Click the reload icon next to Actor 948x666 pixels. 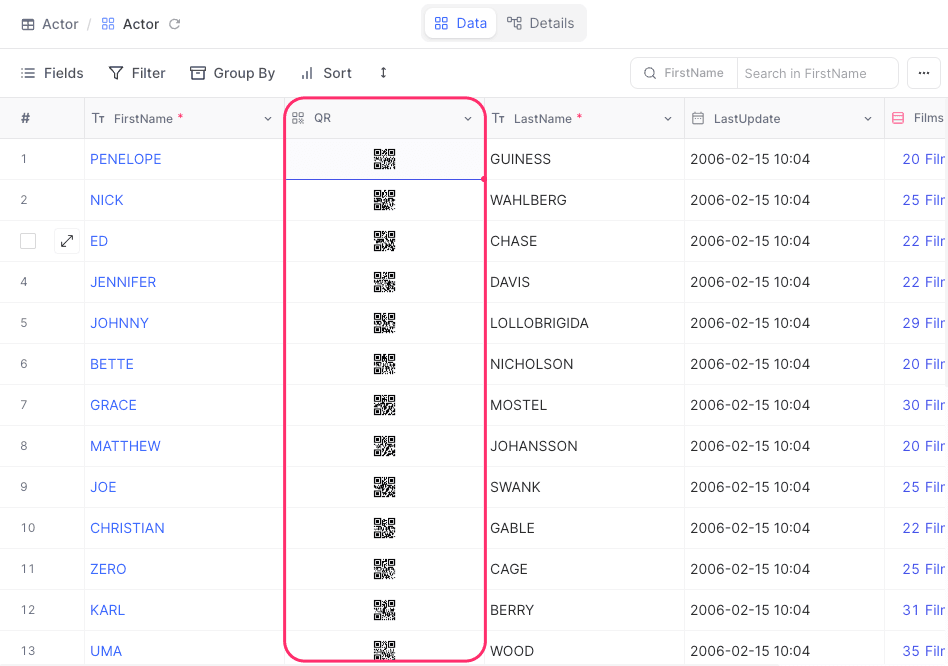(x=175, y=24)
